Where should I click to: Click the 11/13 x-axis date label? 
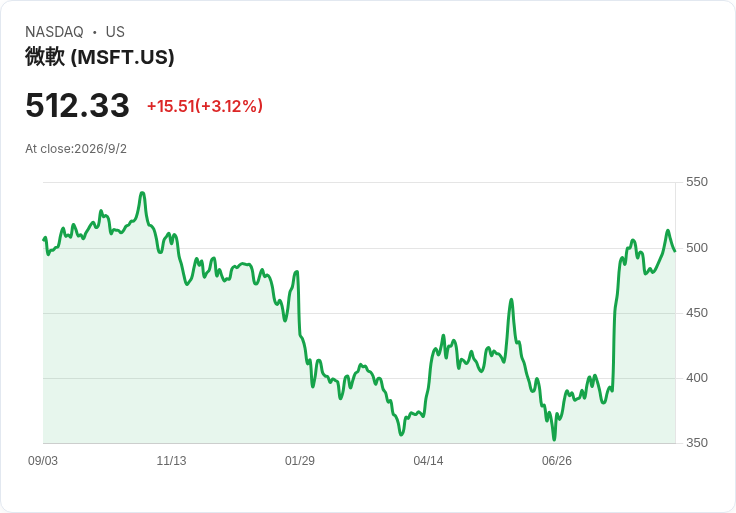pos(171,461)
